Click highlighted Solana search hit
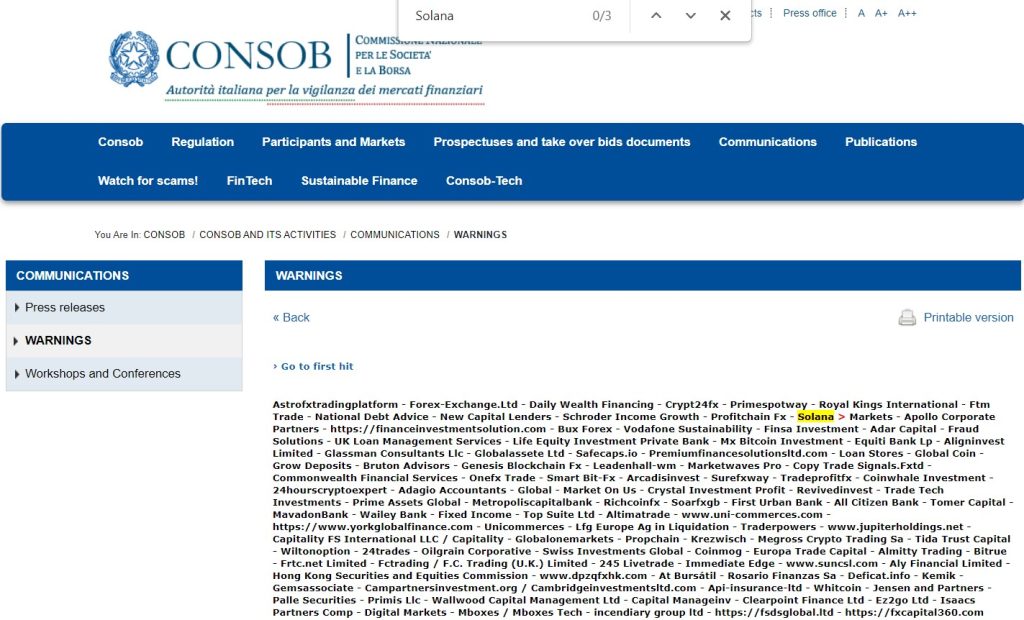Screen dimensions: 1024x620 [x=816, y=417]
